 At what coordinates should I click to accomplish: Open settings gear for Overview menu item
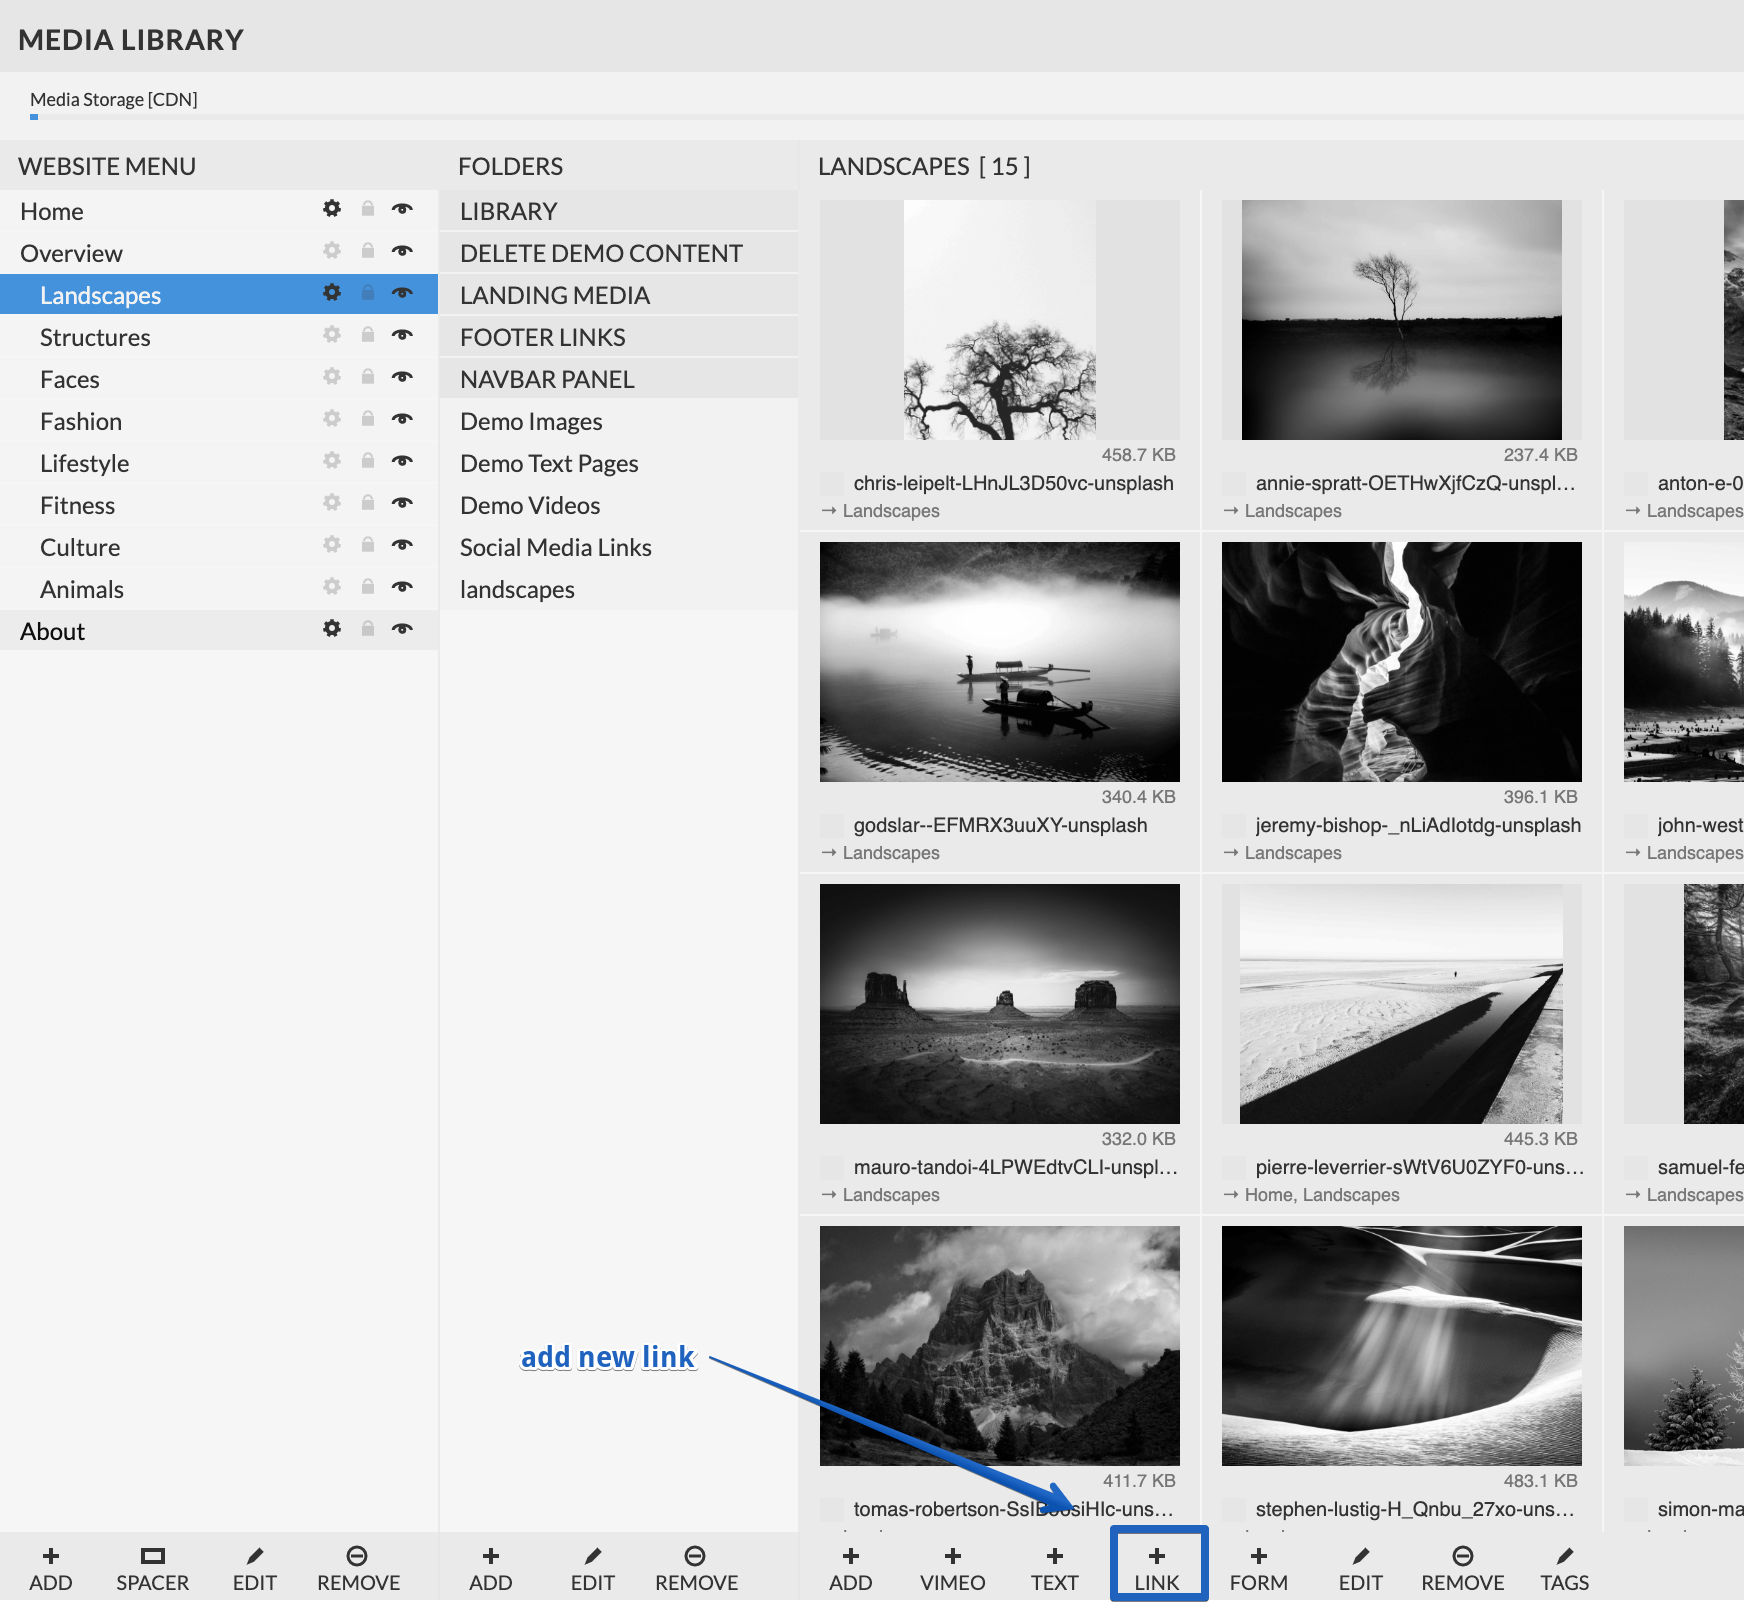[332, 251]
